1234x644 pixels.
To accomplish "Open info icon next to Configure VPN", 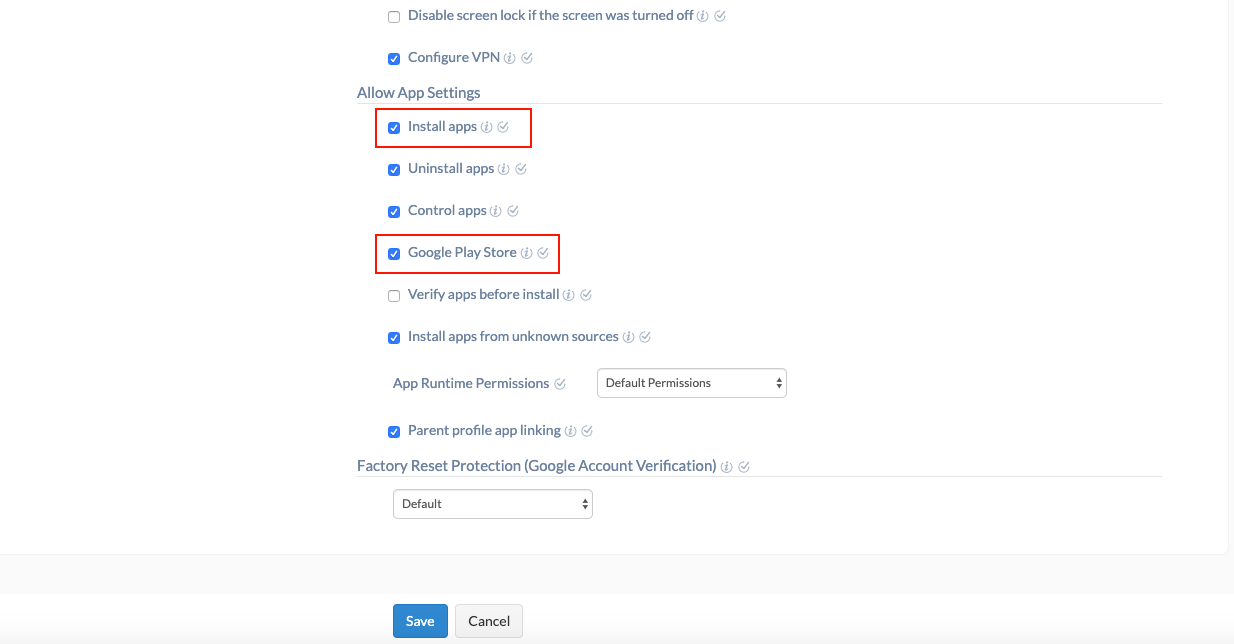I will point(510,58).
